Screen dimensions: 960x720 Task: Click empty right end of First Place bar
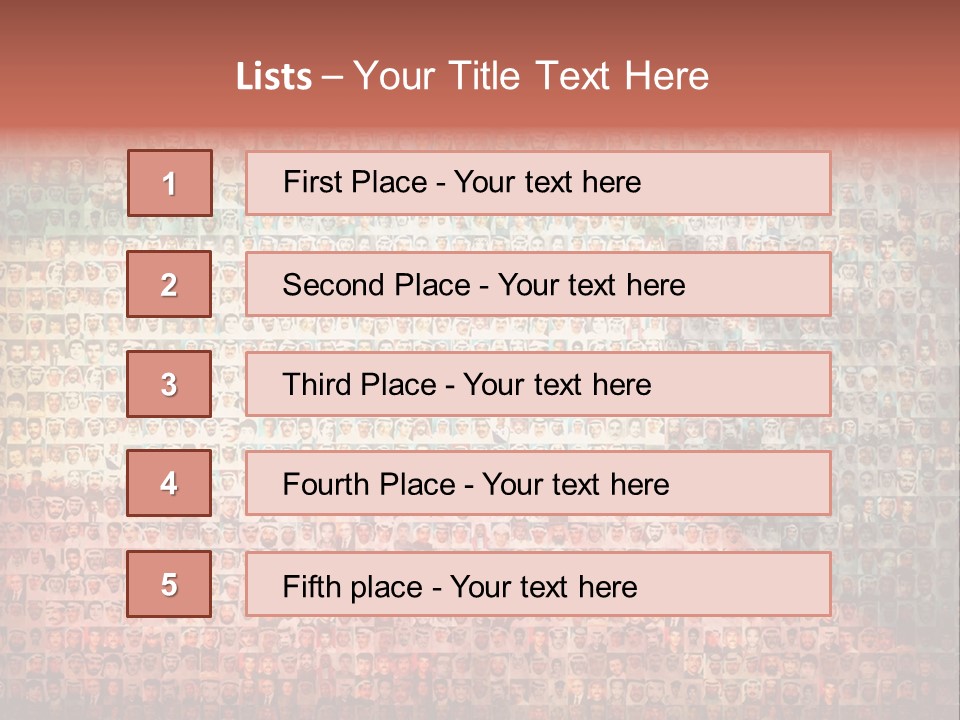pyautogui.click(x=760, y=183)
